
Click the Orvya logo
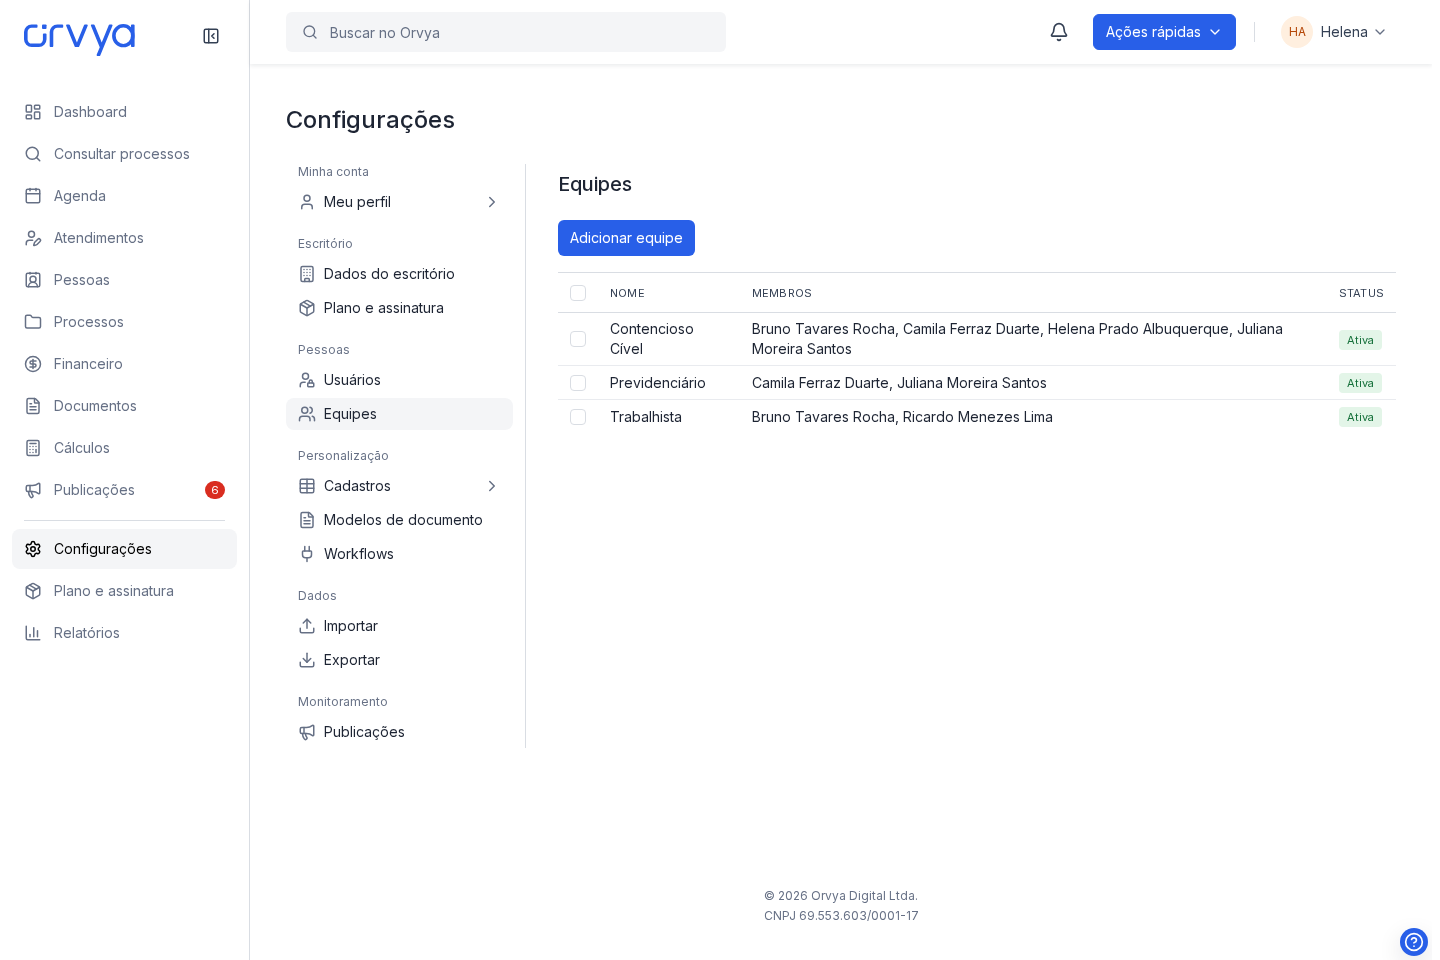(79, 38)
